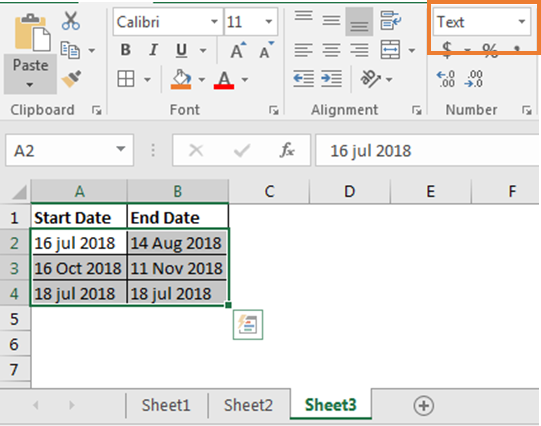Click the Paste button
Image resolution: width=541 pixels, height=426 pixels.
[30, 53]
